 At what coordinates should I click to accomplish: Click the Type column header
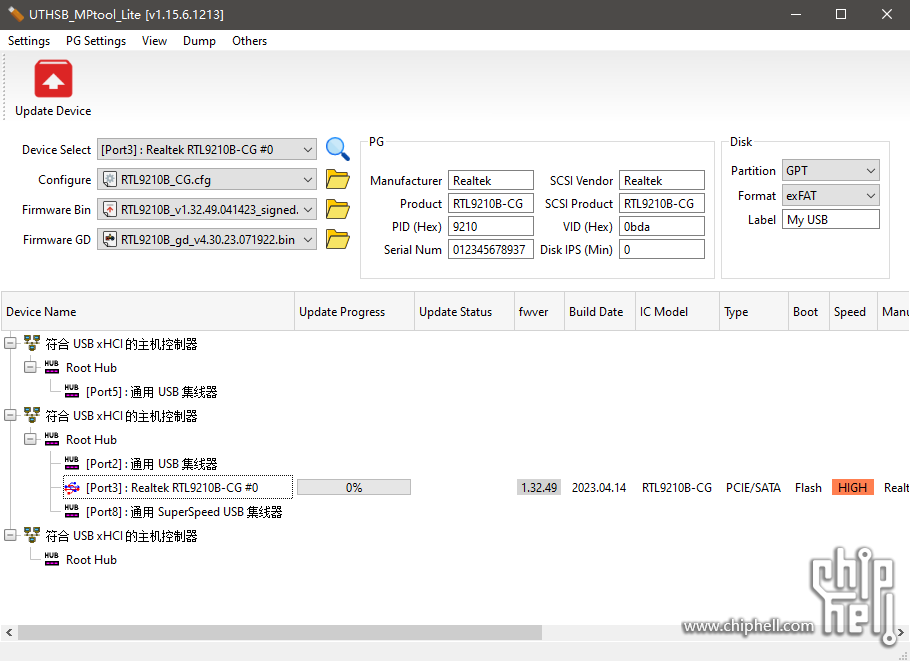tap(754, 312)
